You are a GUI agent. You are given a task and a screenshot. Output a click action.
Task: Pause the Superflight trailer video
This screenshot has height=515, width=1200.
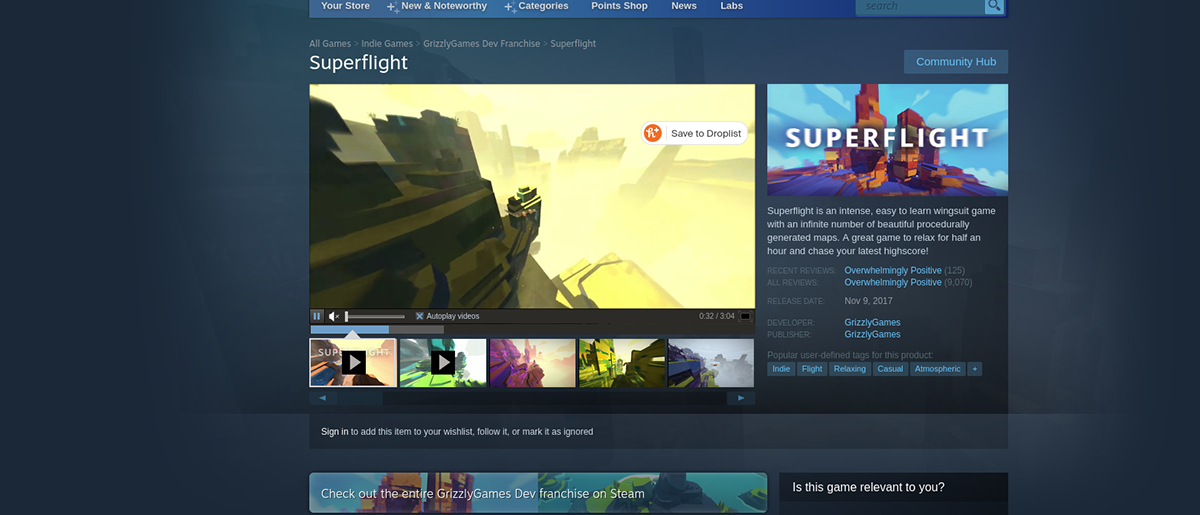(x=317, y=316)
